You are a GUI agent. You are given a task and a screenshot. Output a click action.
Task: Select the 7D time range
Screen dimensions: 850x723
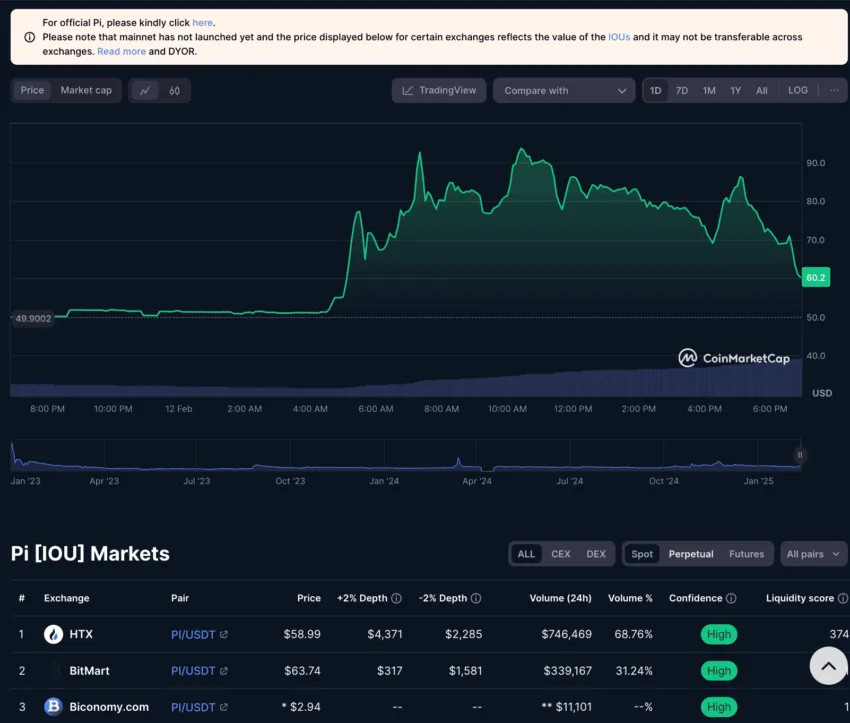(x=682, y=91)
